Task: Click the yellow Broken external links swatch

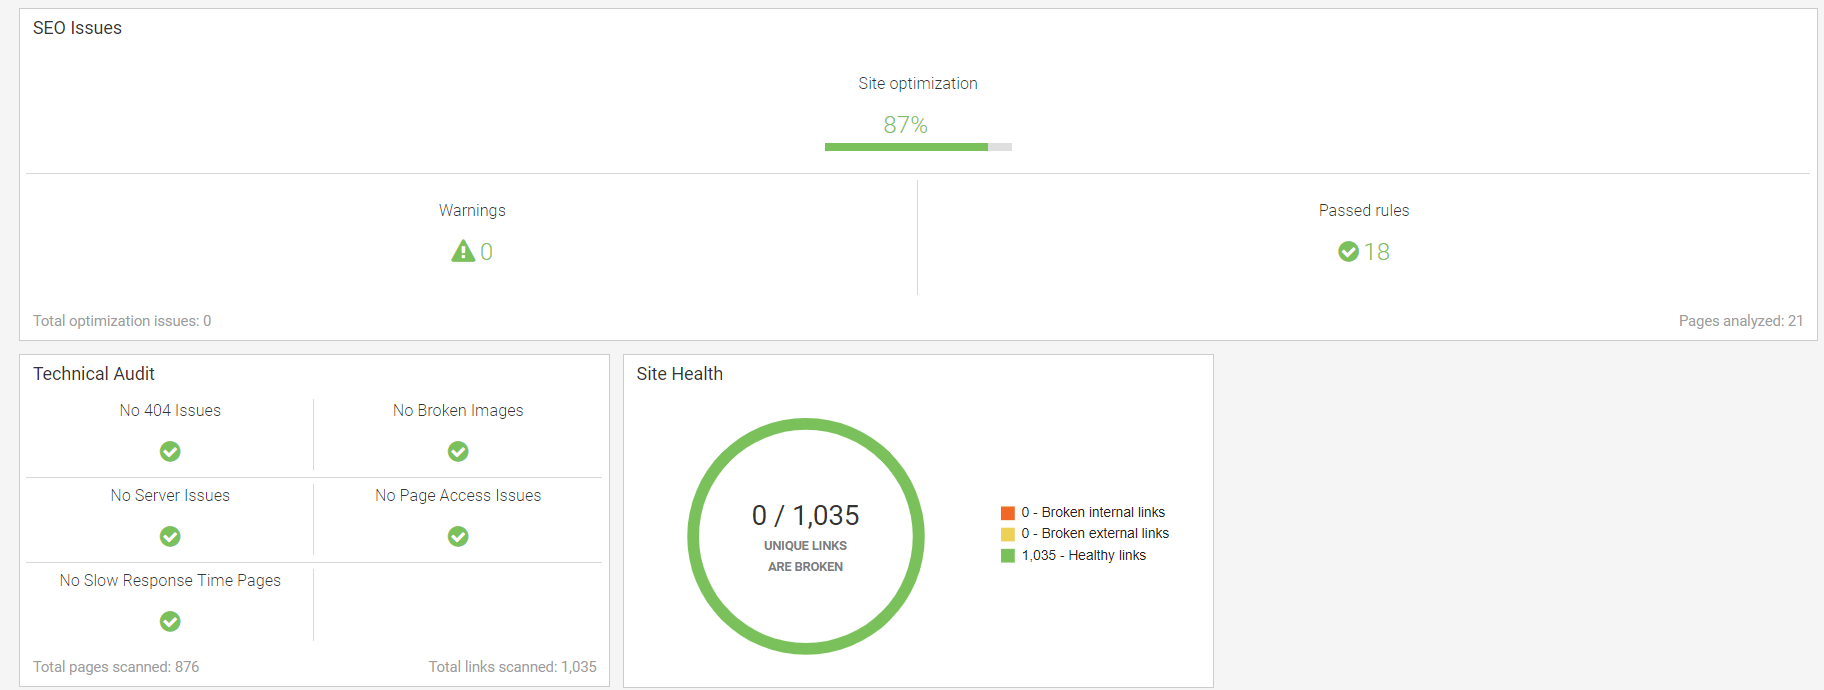Action: coord(1008,534)
